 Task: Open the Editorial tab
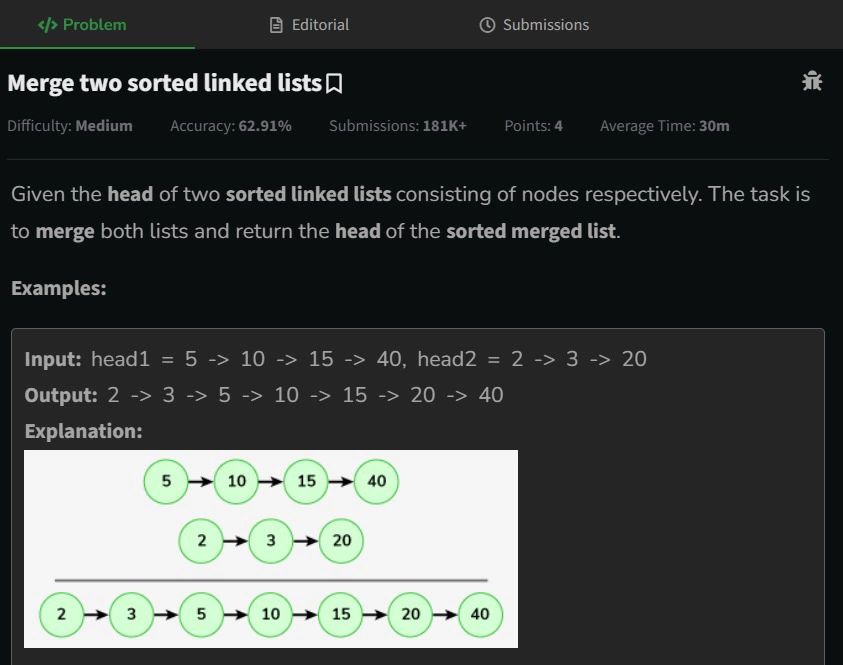[x=309, y=25]
